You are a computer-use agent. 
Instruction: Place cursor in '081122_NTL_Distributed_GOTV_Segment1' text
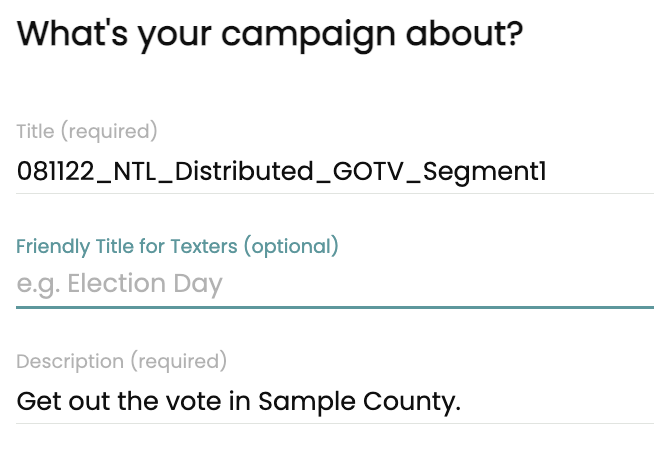(x=280, y=172)
